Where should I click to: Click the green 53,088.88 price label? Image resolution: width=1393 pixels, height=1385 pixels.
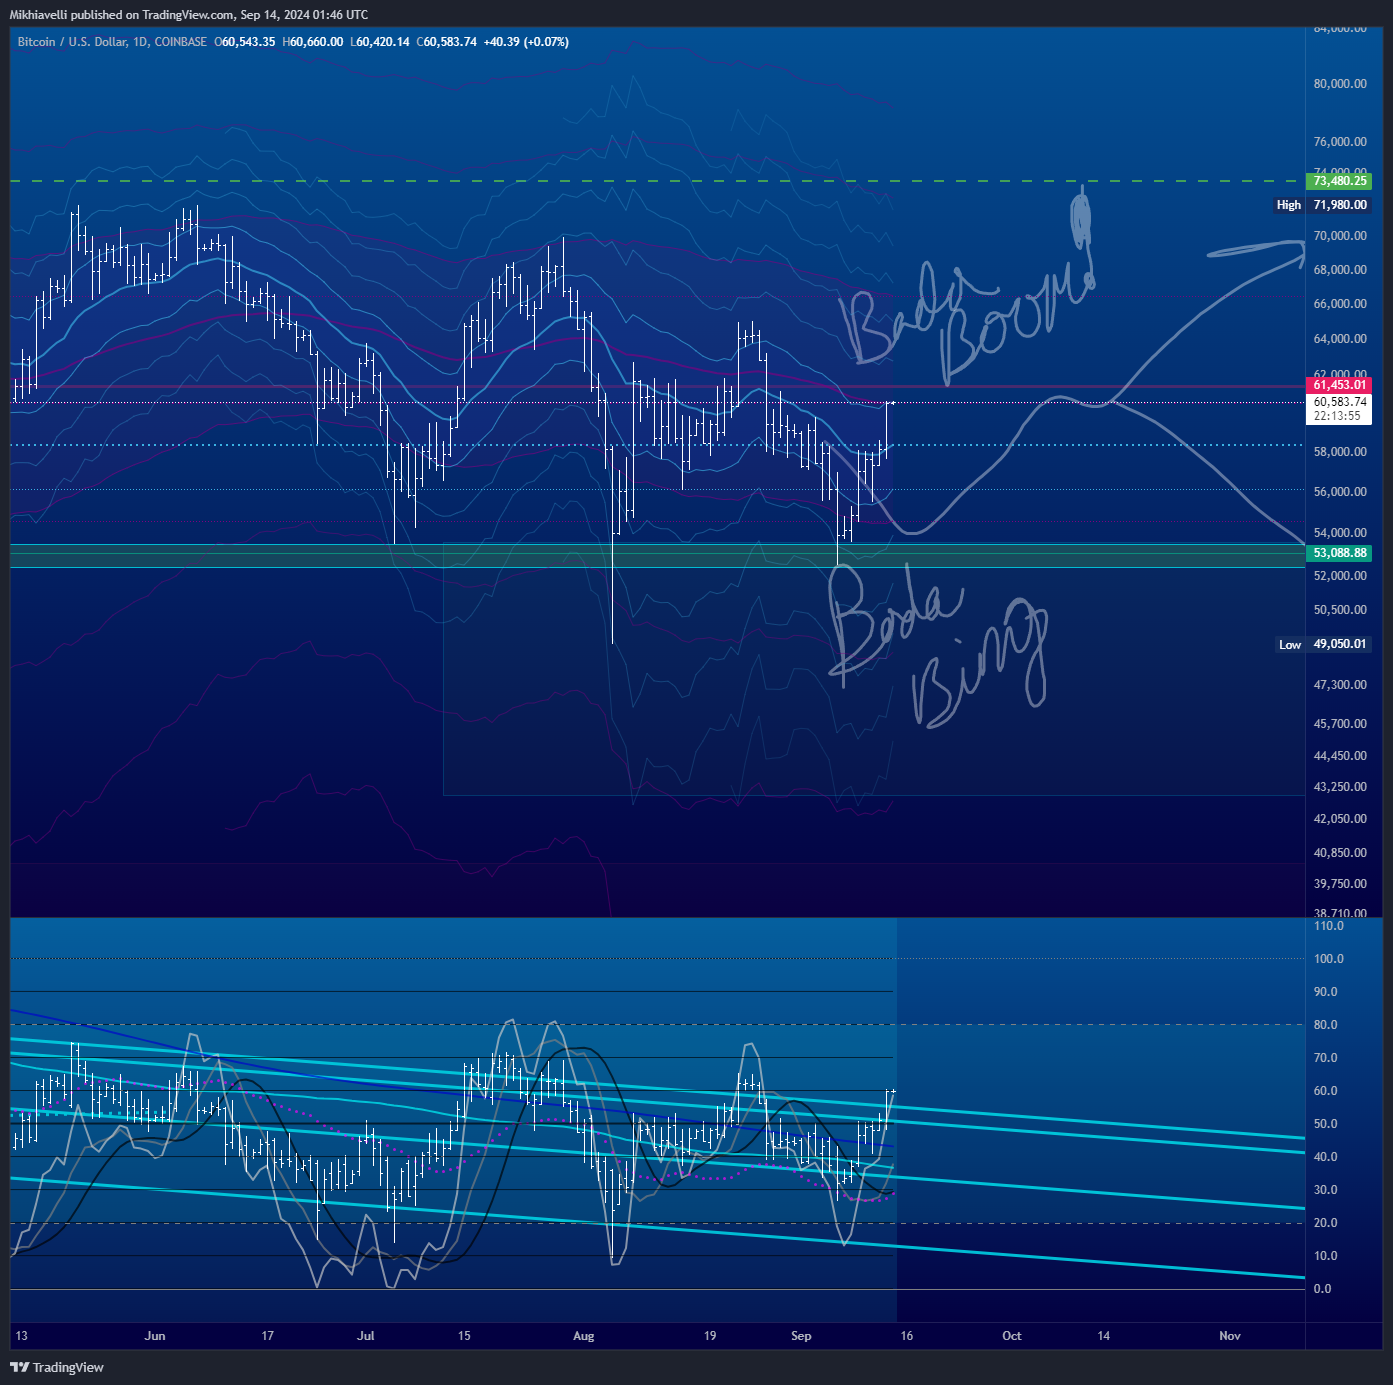(1339, 553)
